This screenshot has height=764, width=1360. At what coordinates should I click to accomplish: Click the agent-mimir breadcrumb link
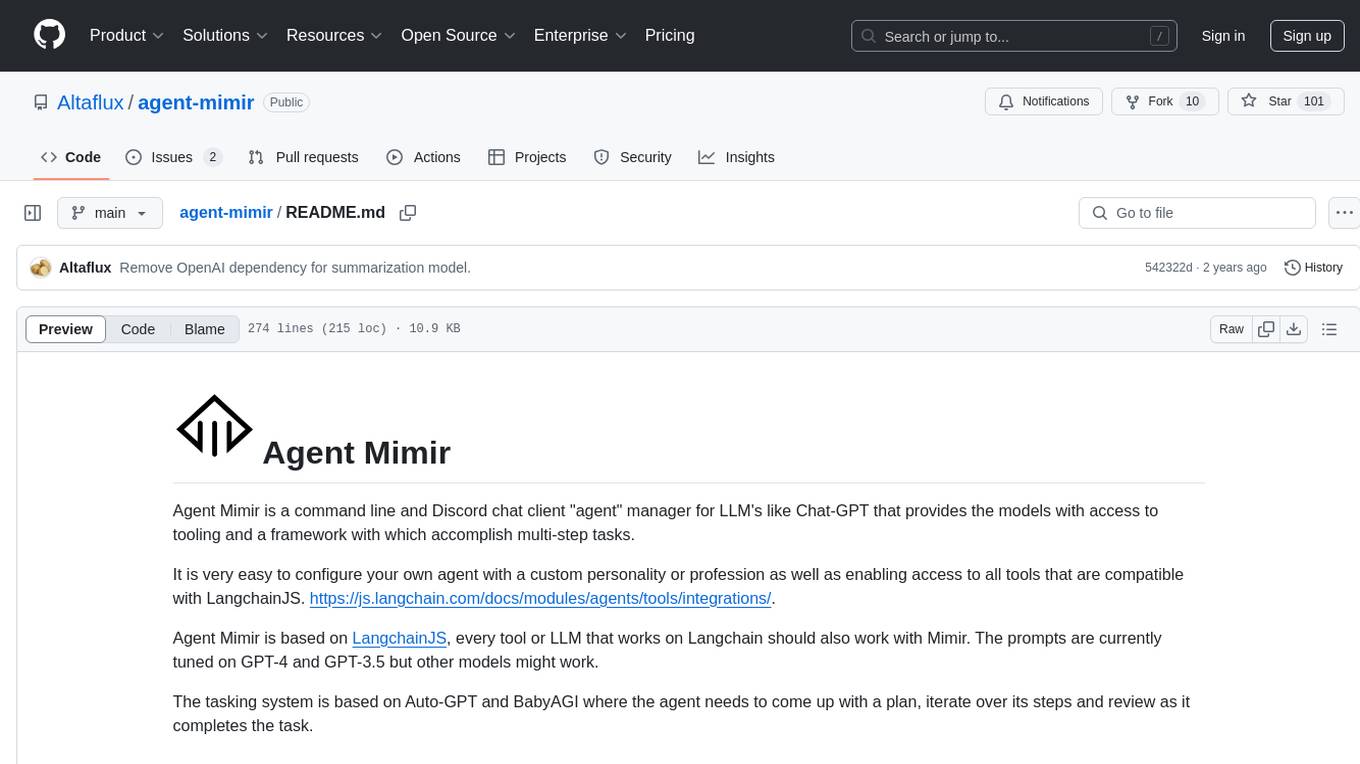(226, 212)
